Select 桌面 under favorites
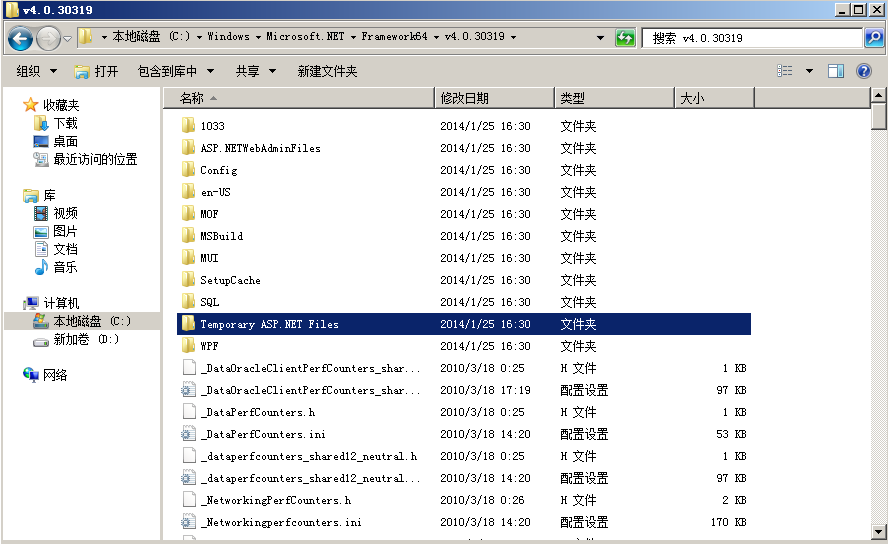This screenshot has width=888, height=544. pyautogui.click(x=65, y=141)
